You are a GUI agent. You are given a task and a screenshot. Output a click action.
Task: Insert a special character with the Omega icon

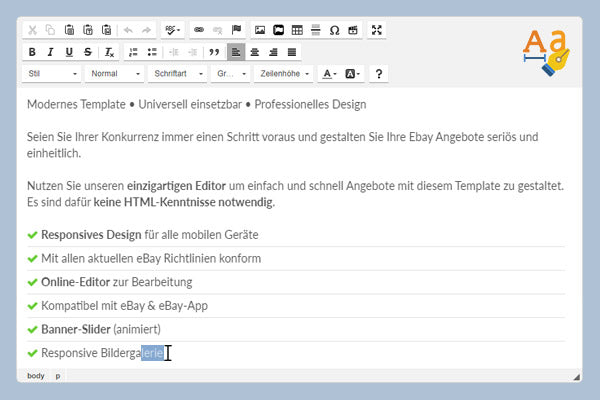[x=334, y=30]
